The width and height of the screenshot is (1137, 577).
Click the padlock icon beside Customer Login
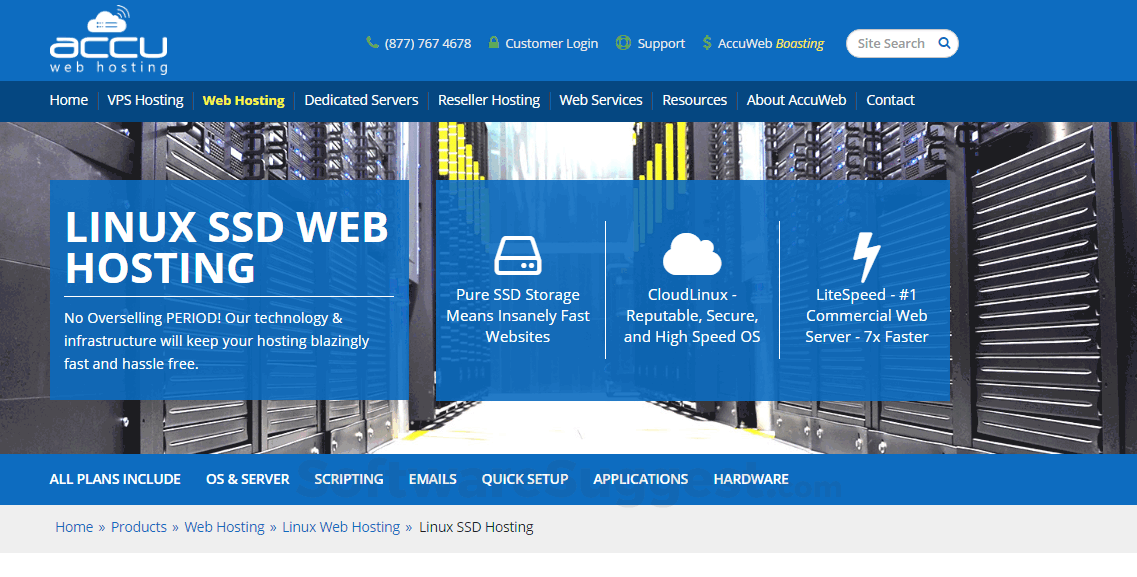pos(493,42)
